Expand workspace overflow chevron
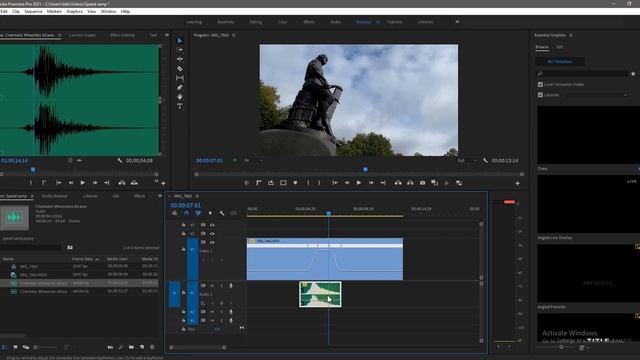The image size is (640, 360). click(457, 22)
